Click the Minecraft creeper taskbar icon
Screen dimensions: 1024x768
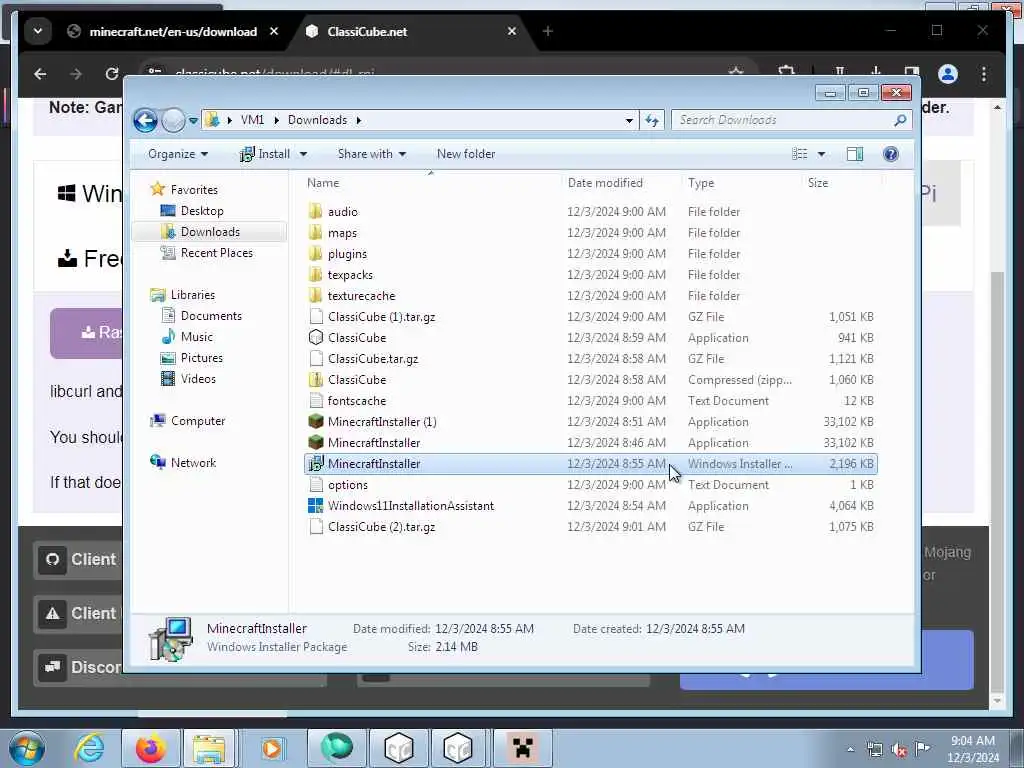(x=522, y=748)
